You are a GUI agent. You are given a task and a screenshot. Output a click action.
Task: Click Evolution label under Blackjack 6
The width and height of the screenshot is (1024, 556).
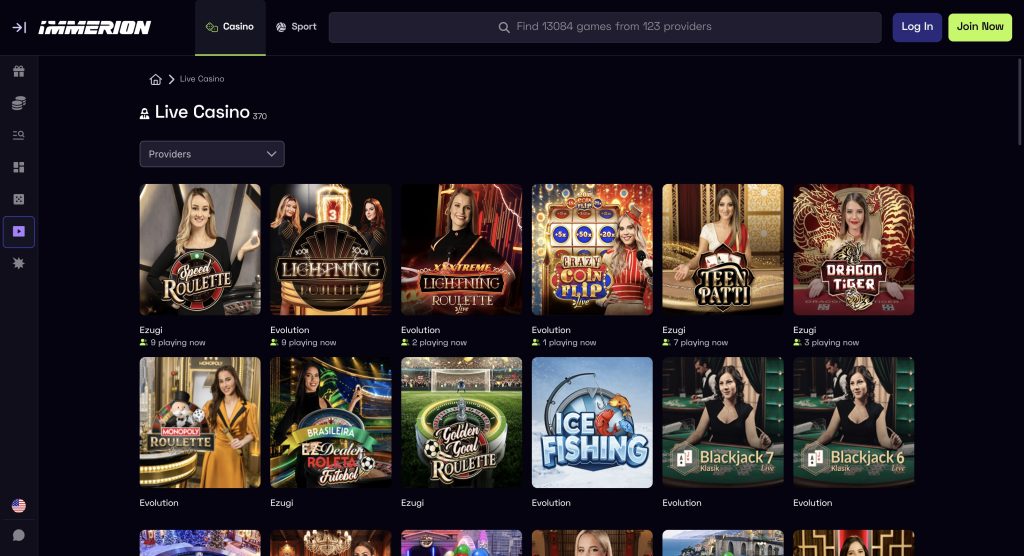pos(812,502)
